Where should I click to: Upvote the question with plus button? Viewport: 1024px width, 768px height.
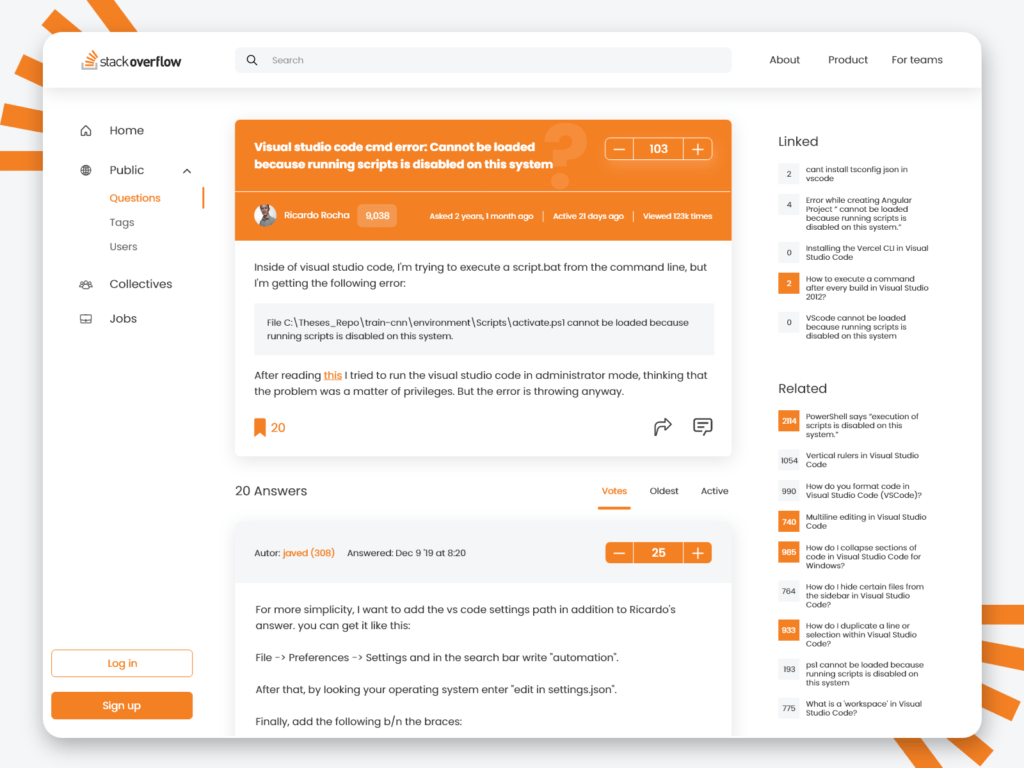click(x=697, y=149)
